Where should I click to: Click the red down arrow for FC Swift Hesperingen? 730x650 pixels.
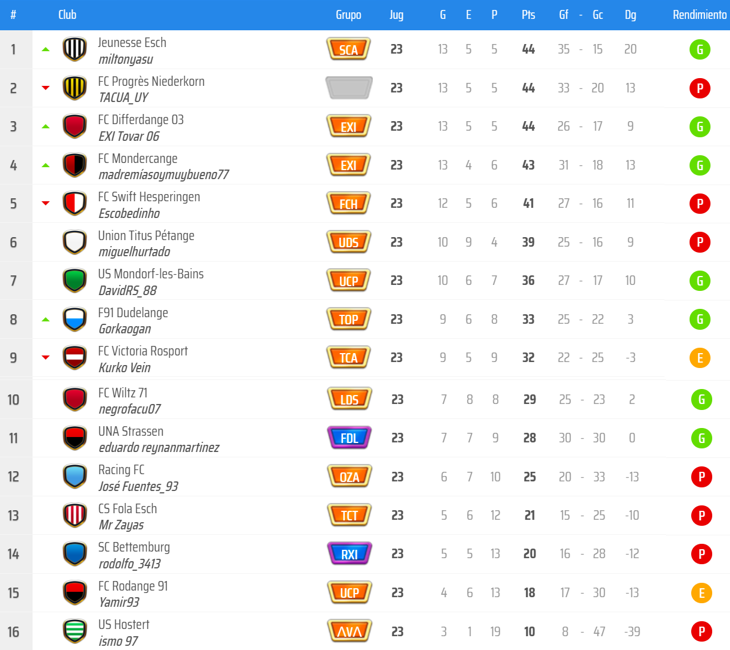pyautogui.click(x=46, y=203)
